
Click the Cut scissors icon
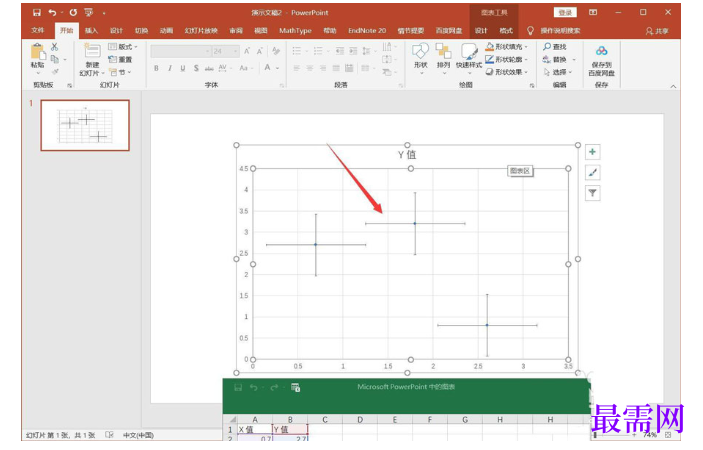(54, 47)
